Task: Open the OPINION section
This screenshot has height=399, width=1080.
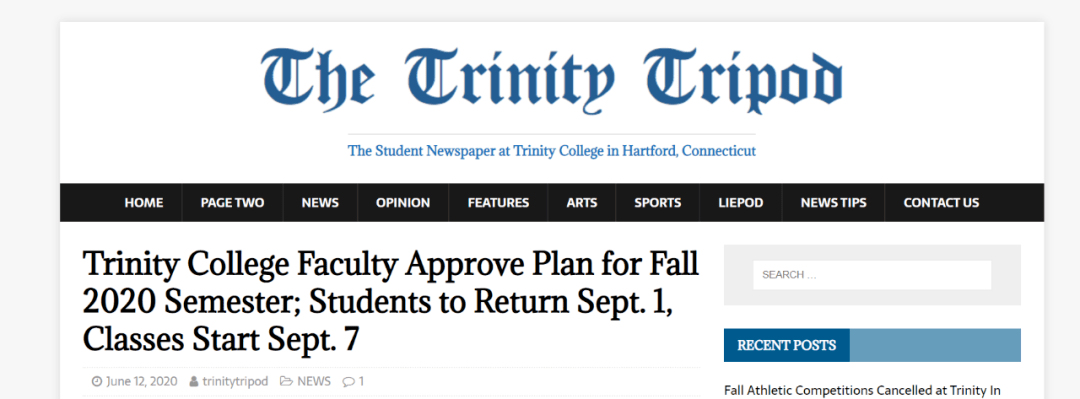Action: [x=403, y=203]
